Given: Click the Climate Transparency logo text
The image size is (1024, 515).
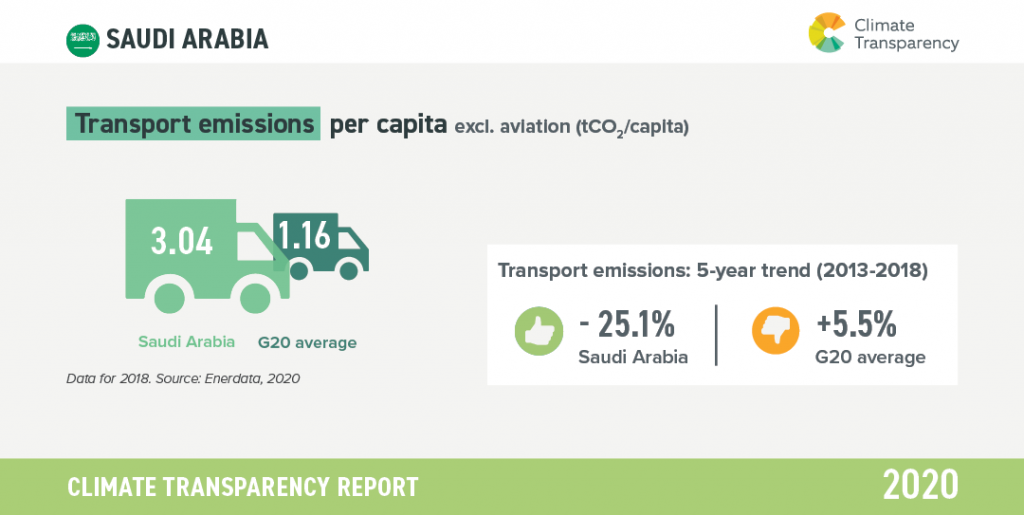Looking at the screenshot, I should 907,35.
